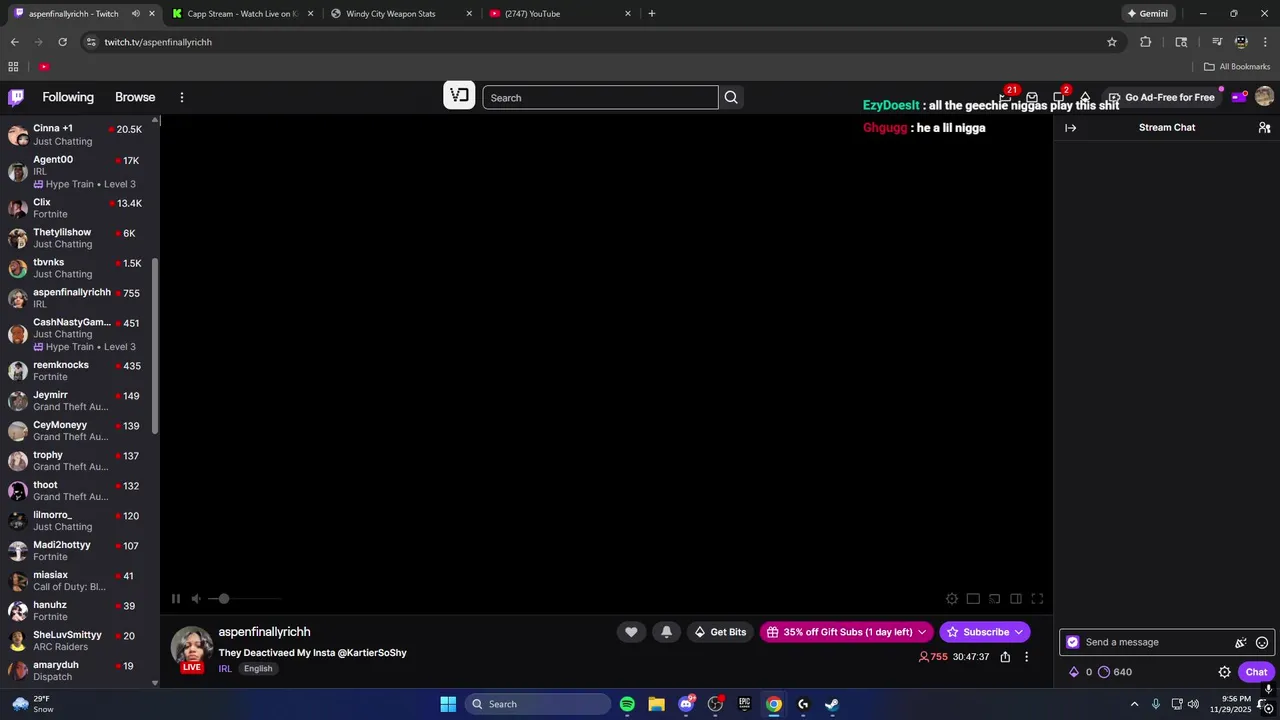Open Gemini in Chrome
This screenshot has height=720, width=1280.
[x=1147, y=14]
